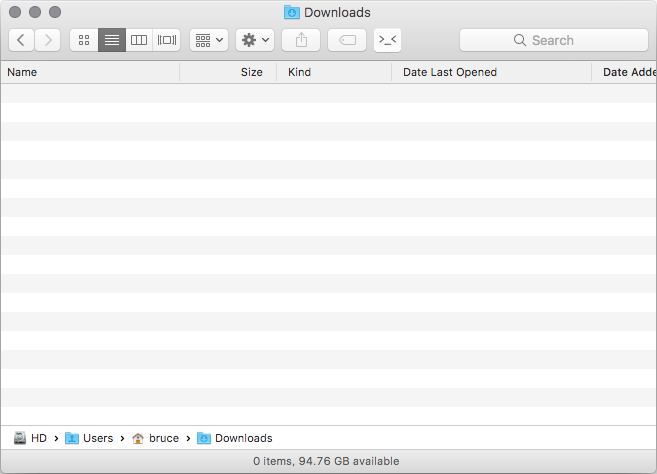Switch to list view
The height and width of the screenshot is (474, 657).
click(112, 40)
